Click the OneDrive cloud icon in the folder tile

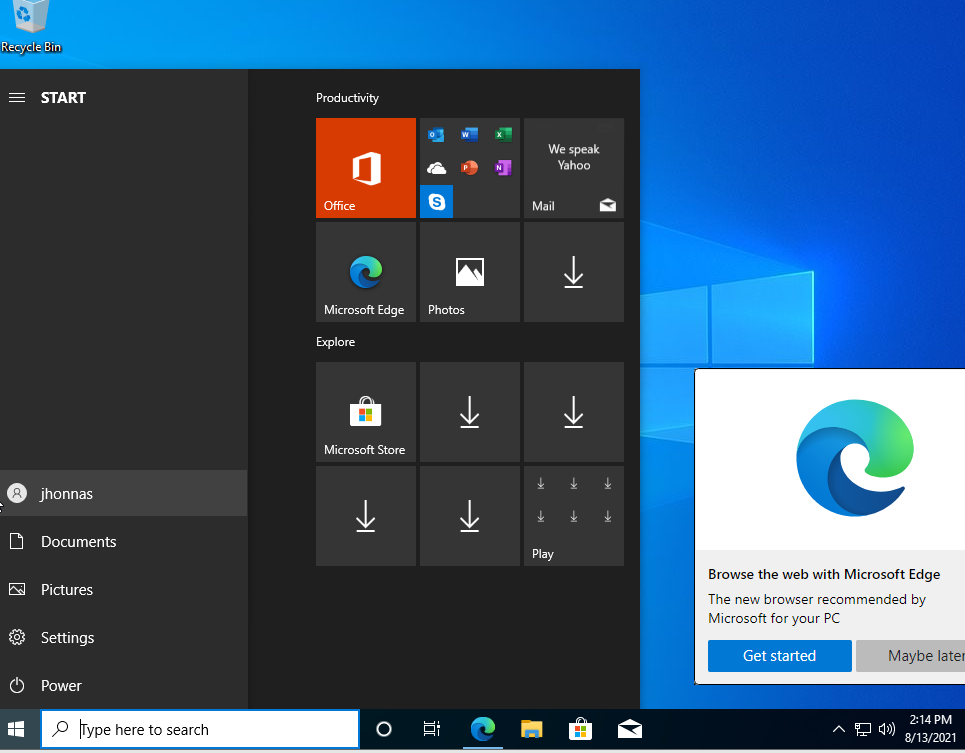pyautogui.click(x=436, y=168)
